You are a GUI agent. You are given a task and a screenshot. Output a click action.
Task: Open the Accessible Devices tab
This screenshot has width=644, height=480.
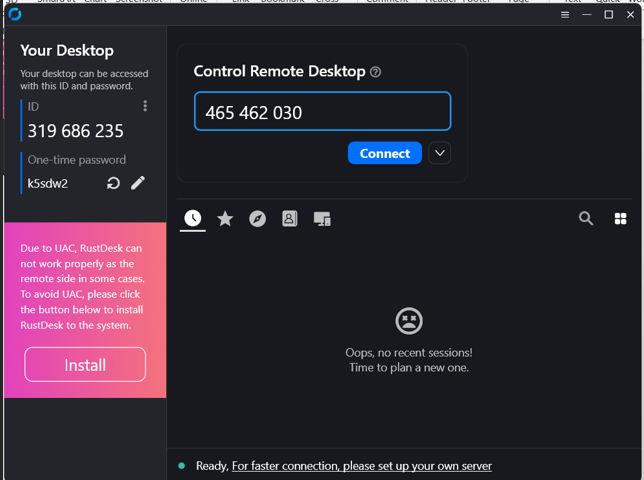tap(321, 218)
